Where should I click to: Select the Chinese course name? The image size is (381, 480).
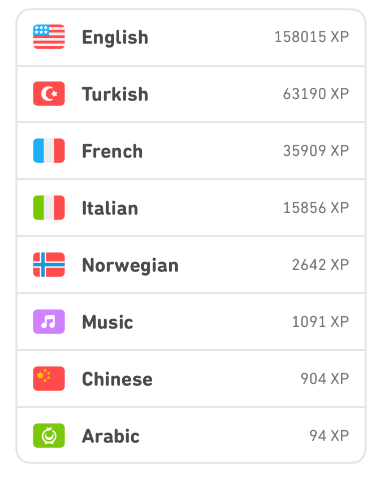click(117, 379)
